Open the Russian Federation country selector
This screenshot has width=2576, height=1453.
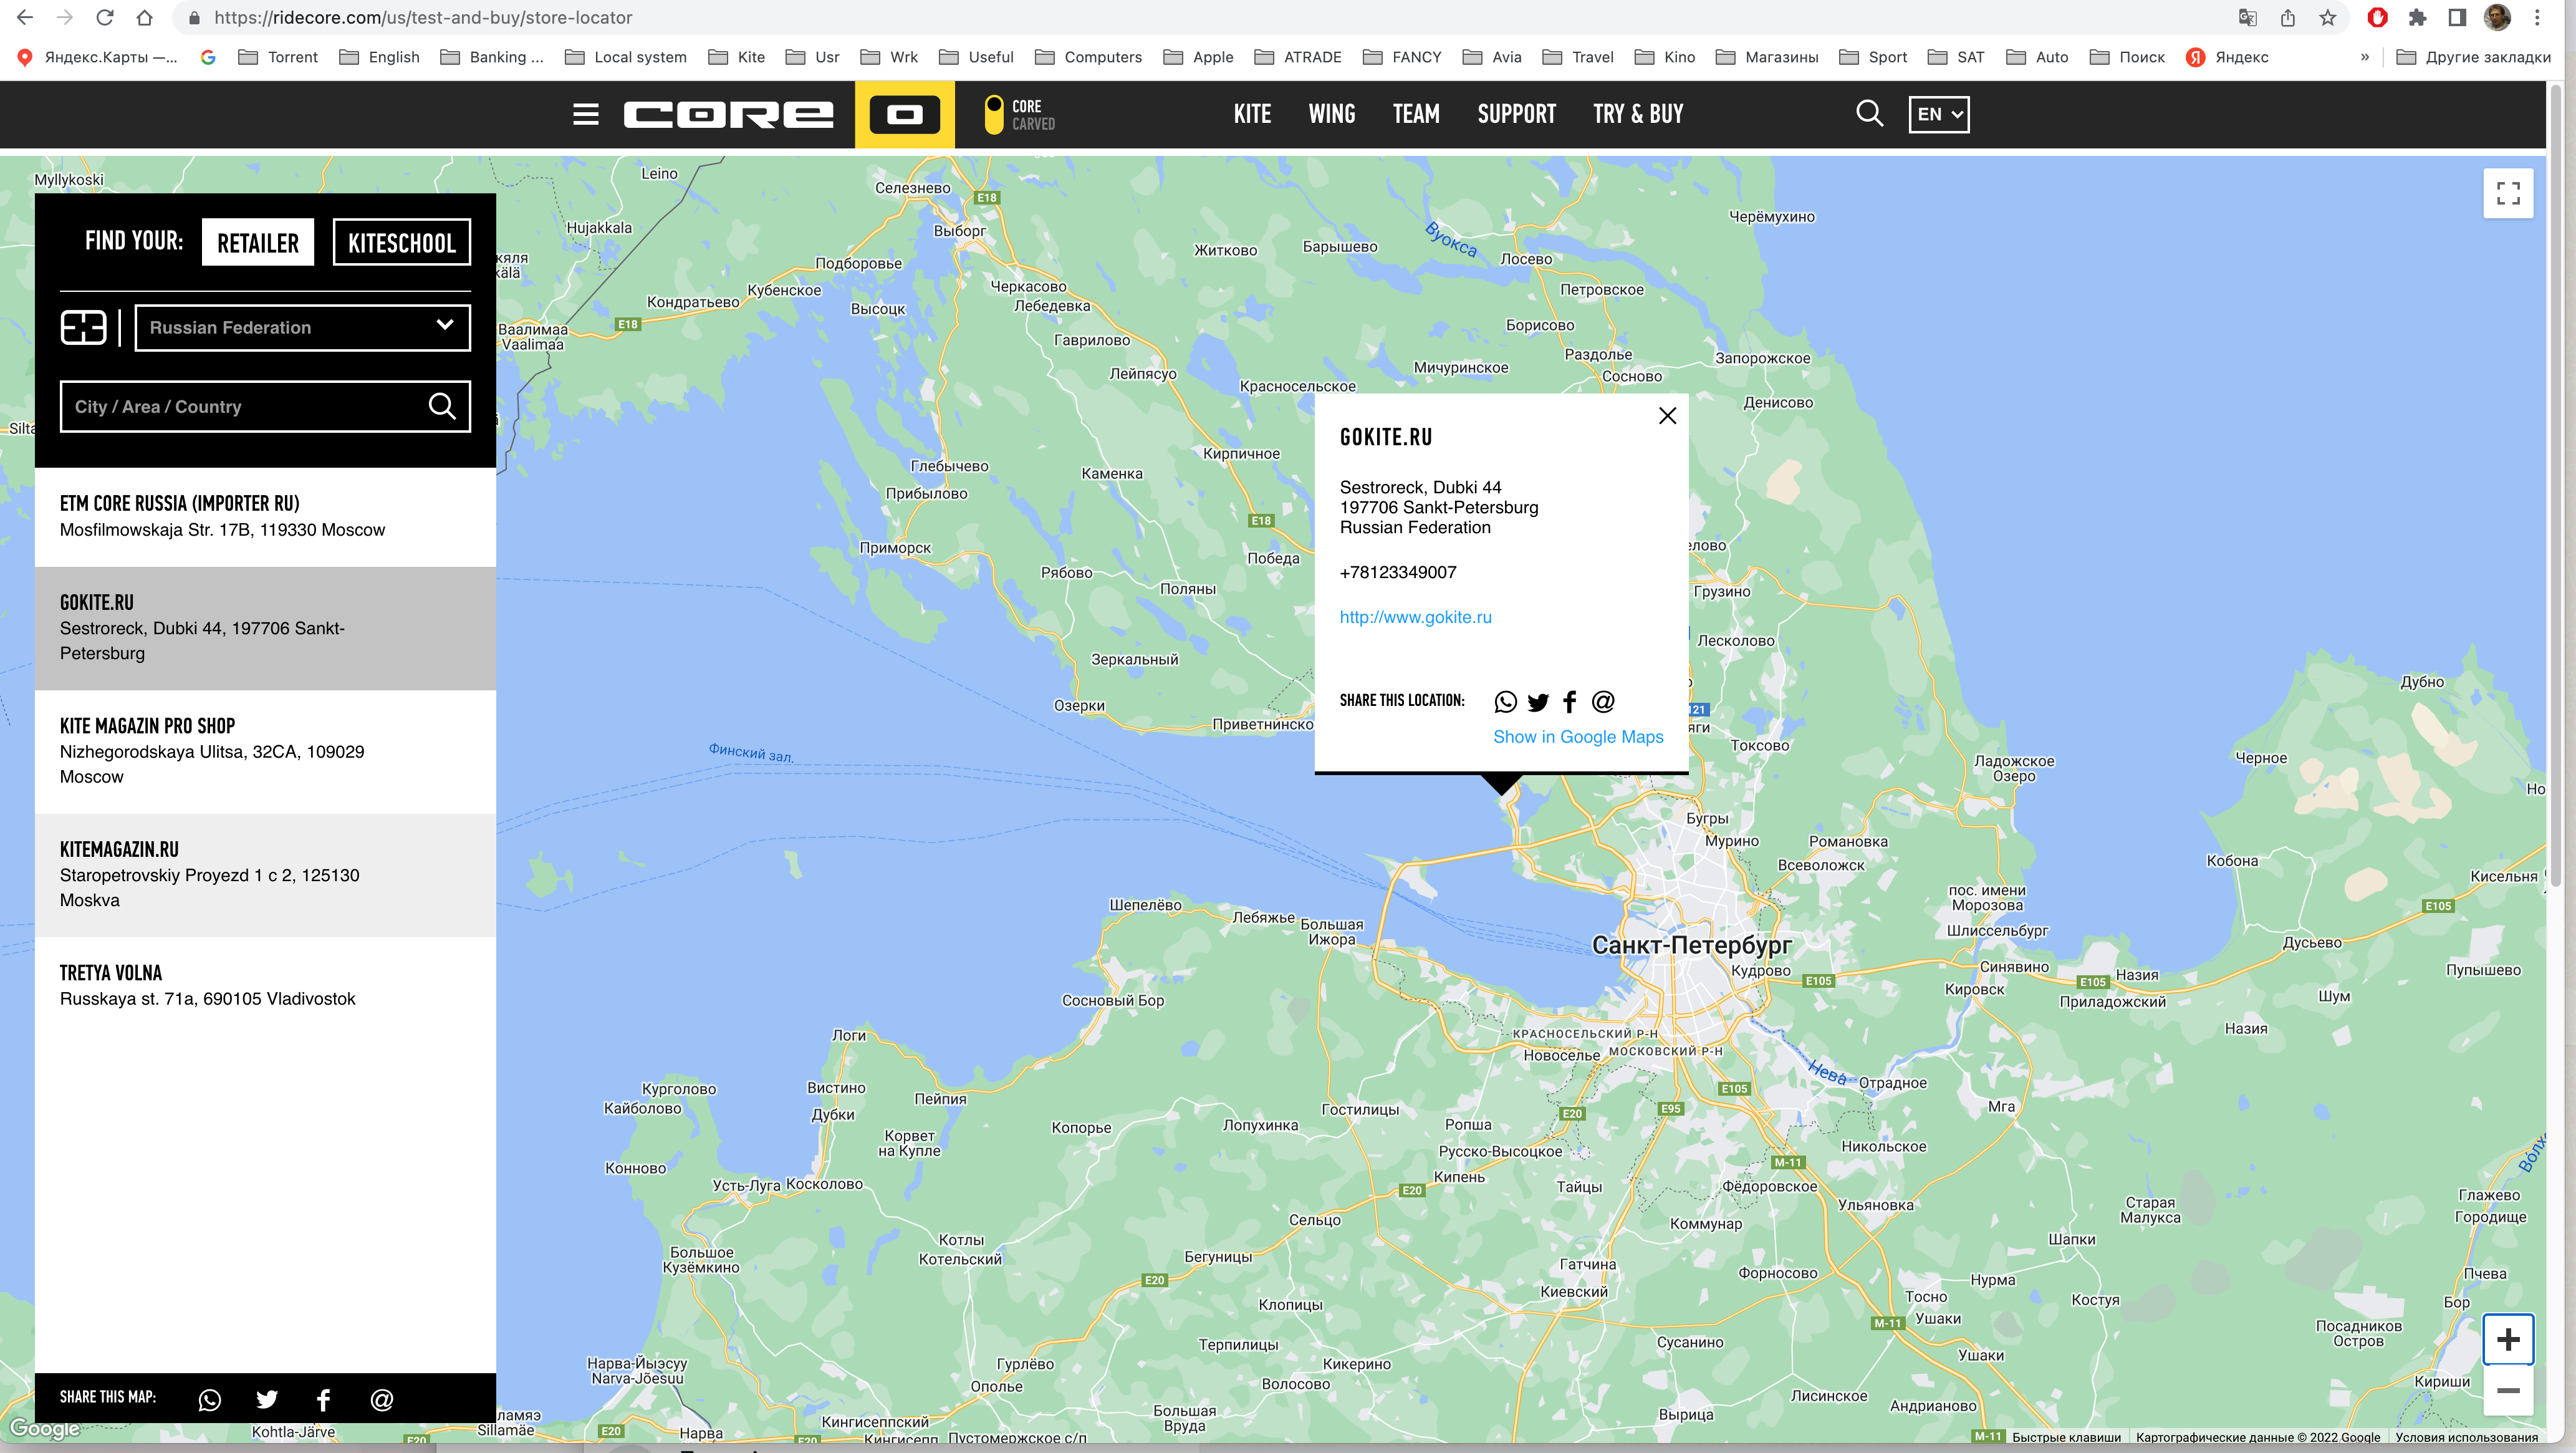pyautogui.click(x=301, y=327)
